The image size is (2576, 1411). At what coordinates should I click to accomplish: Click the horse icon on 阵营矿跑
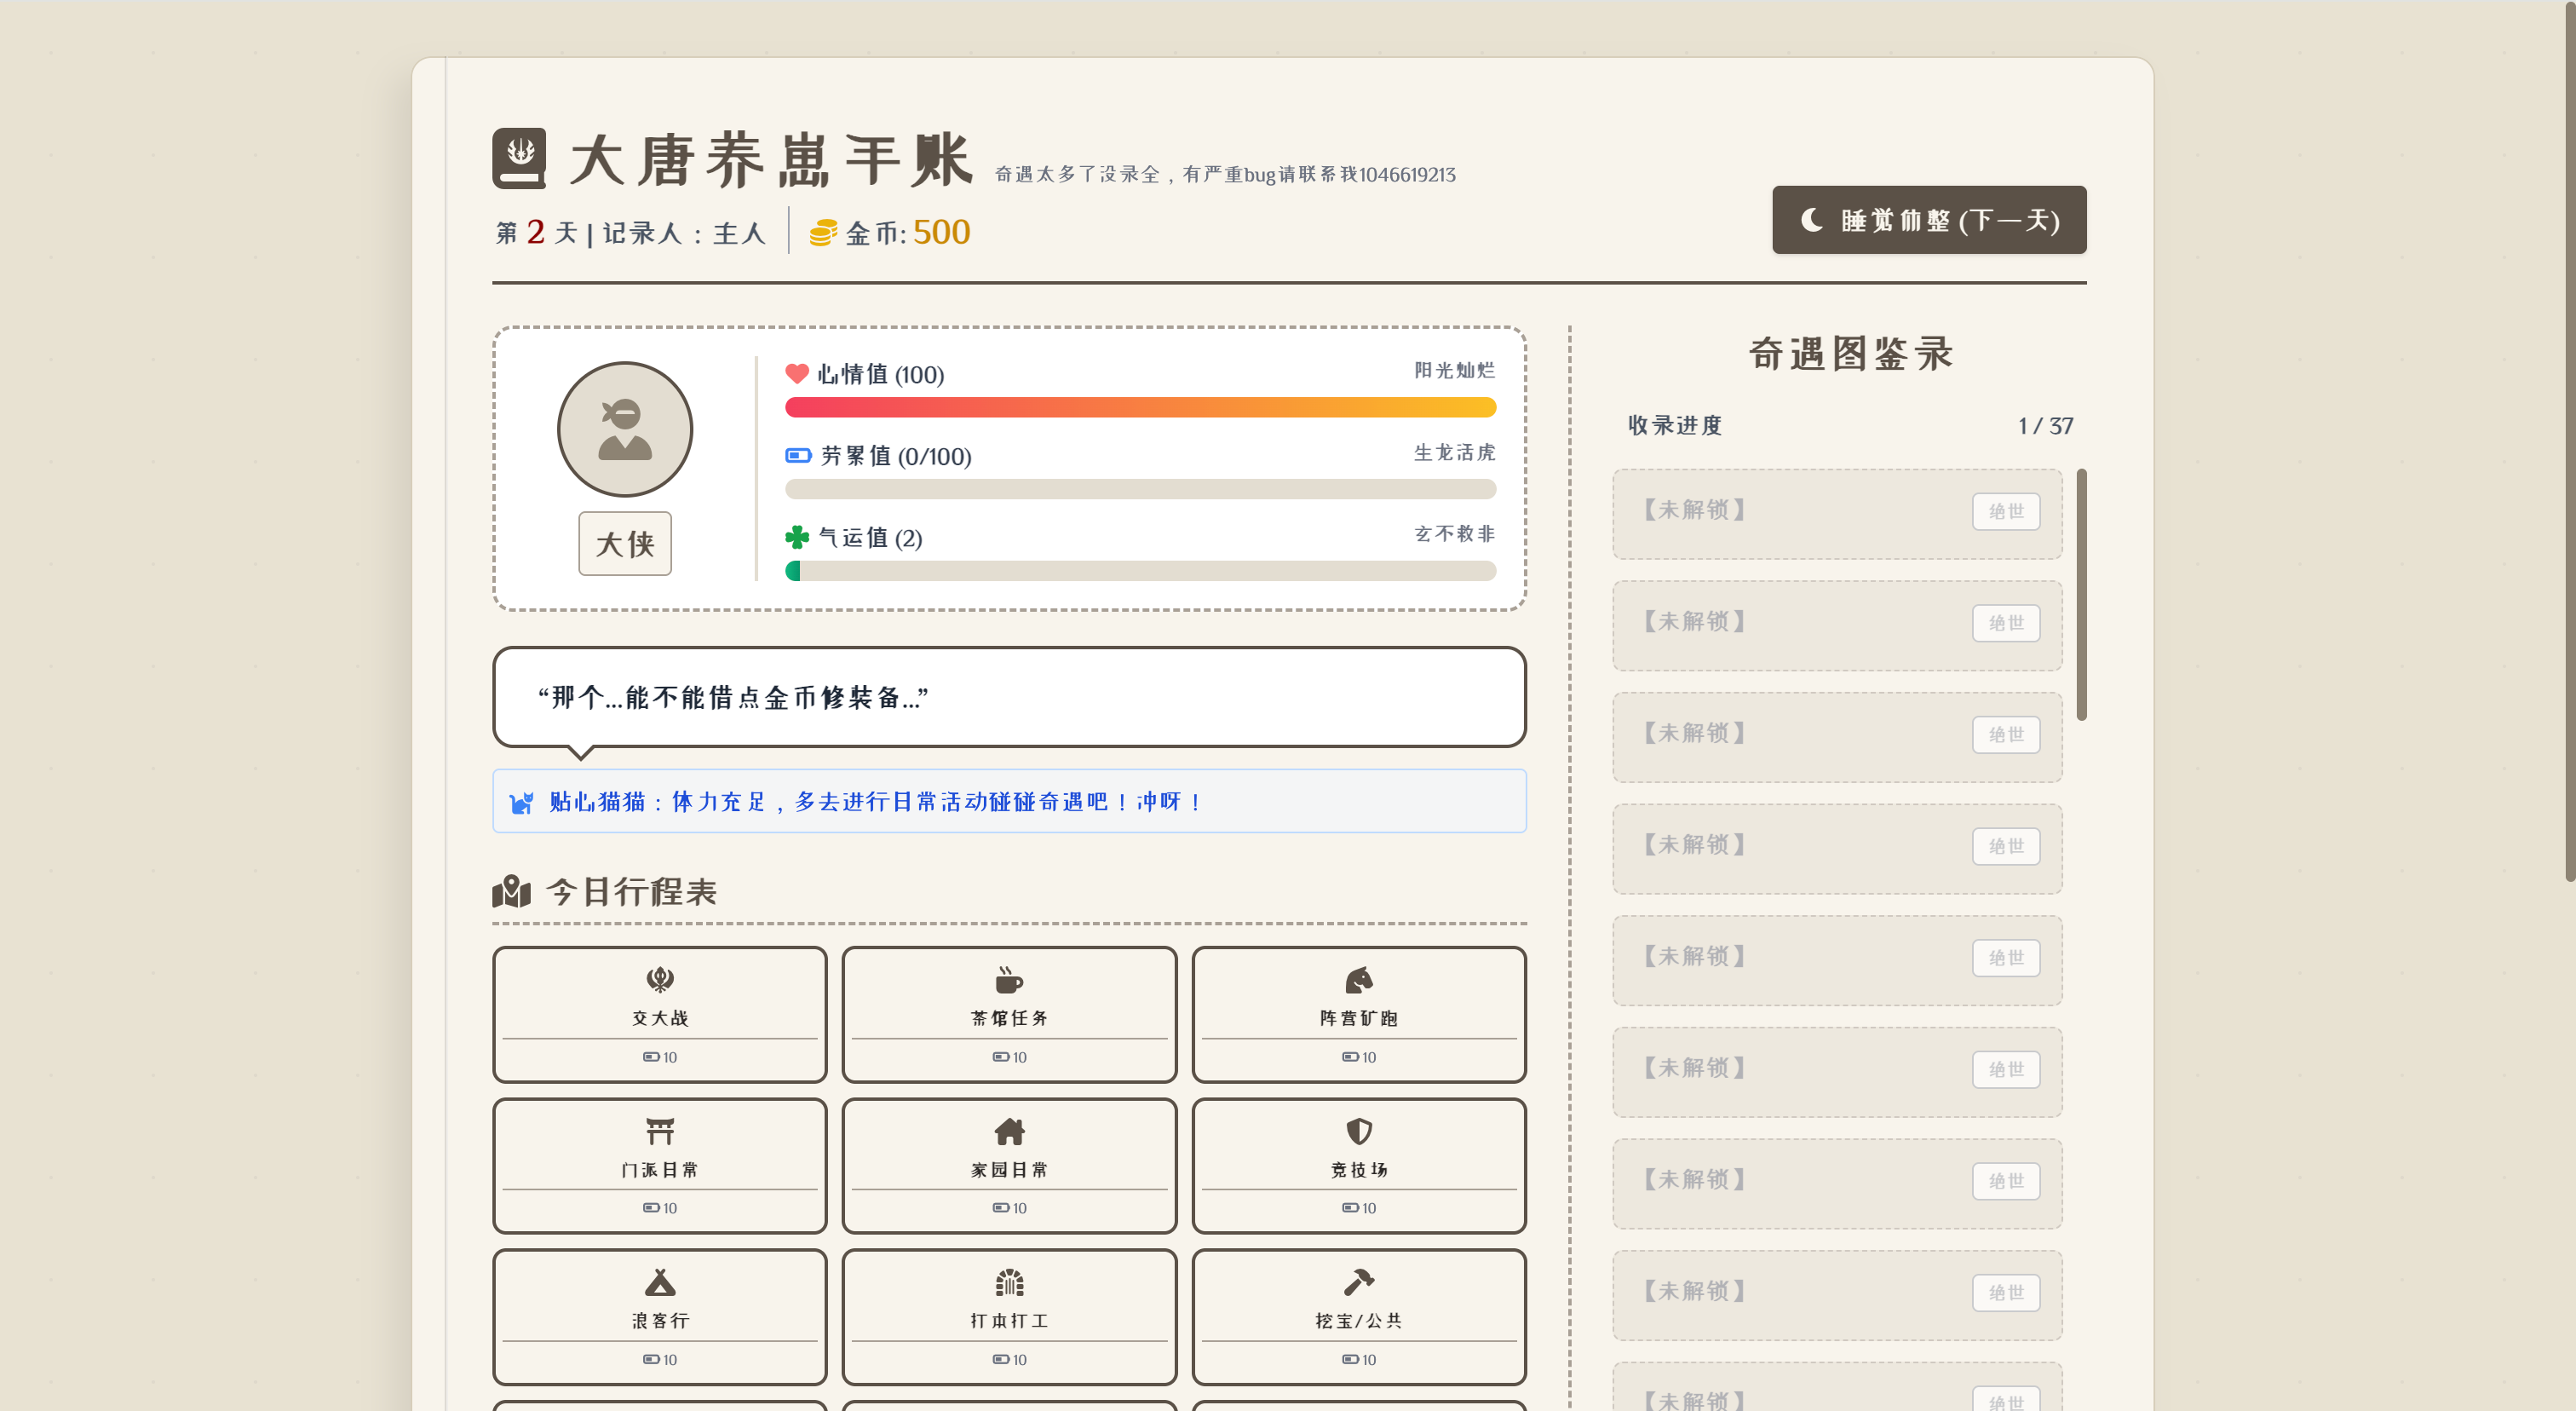coord(1359,978)
